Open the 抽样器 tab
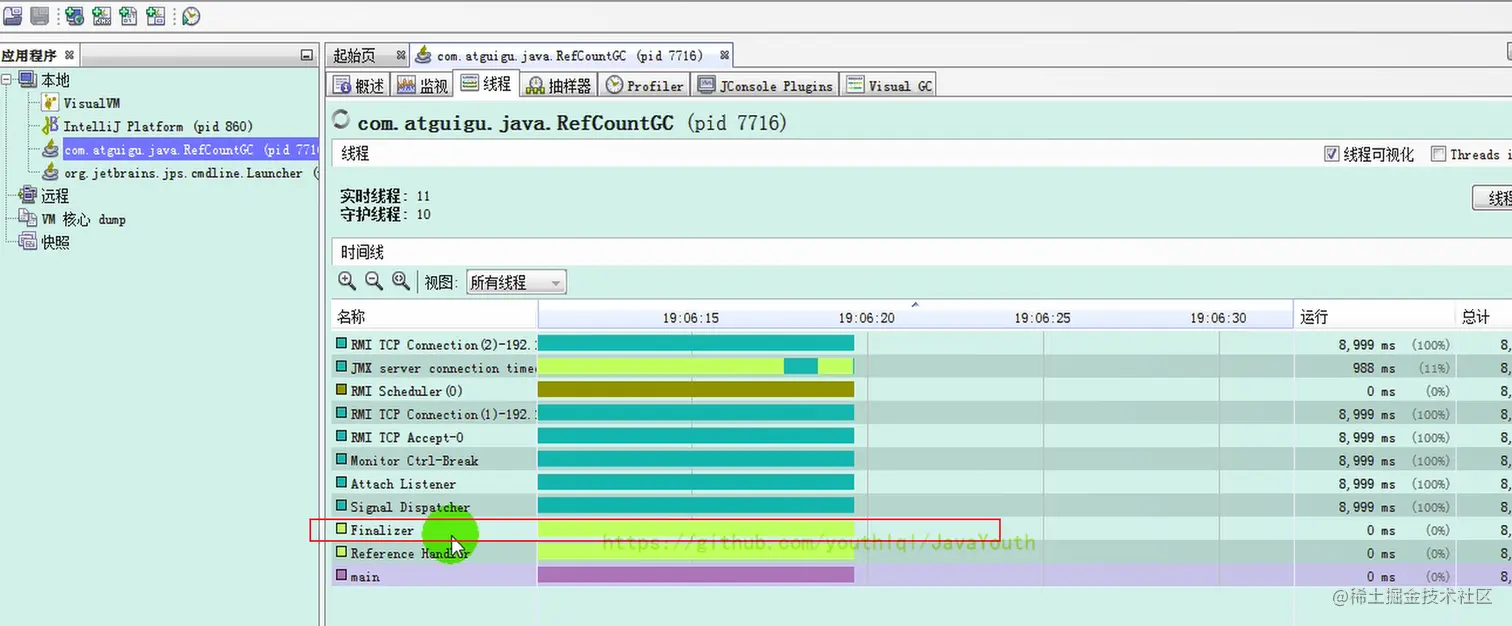This screenshot has width=1512, height=626. pos(560,85)
